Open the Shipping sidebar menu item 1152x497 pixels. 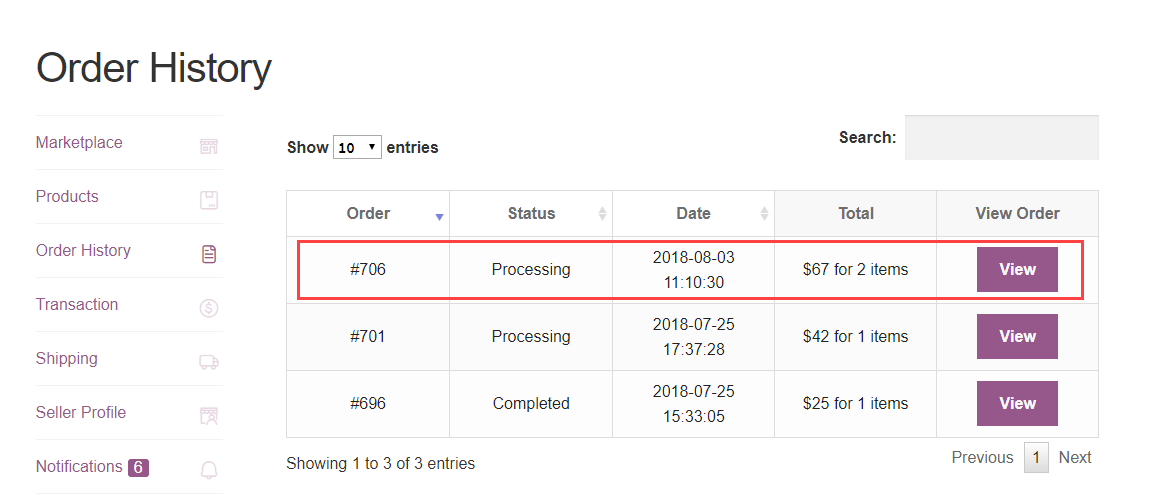(x=67, y=359)
